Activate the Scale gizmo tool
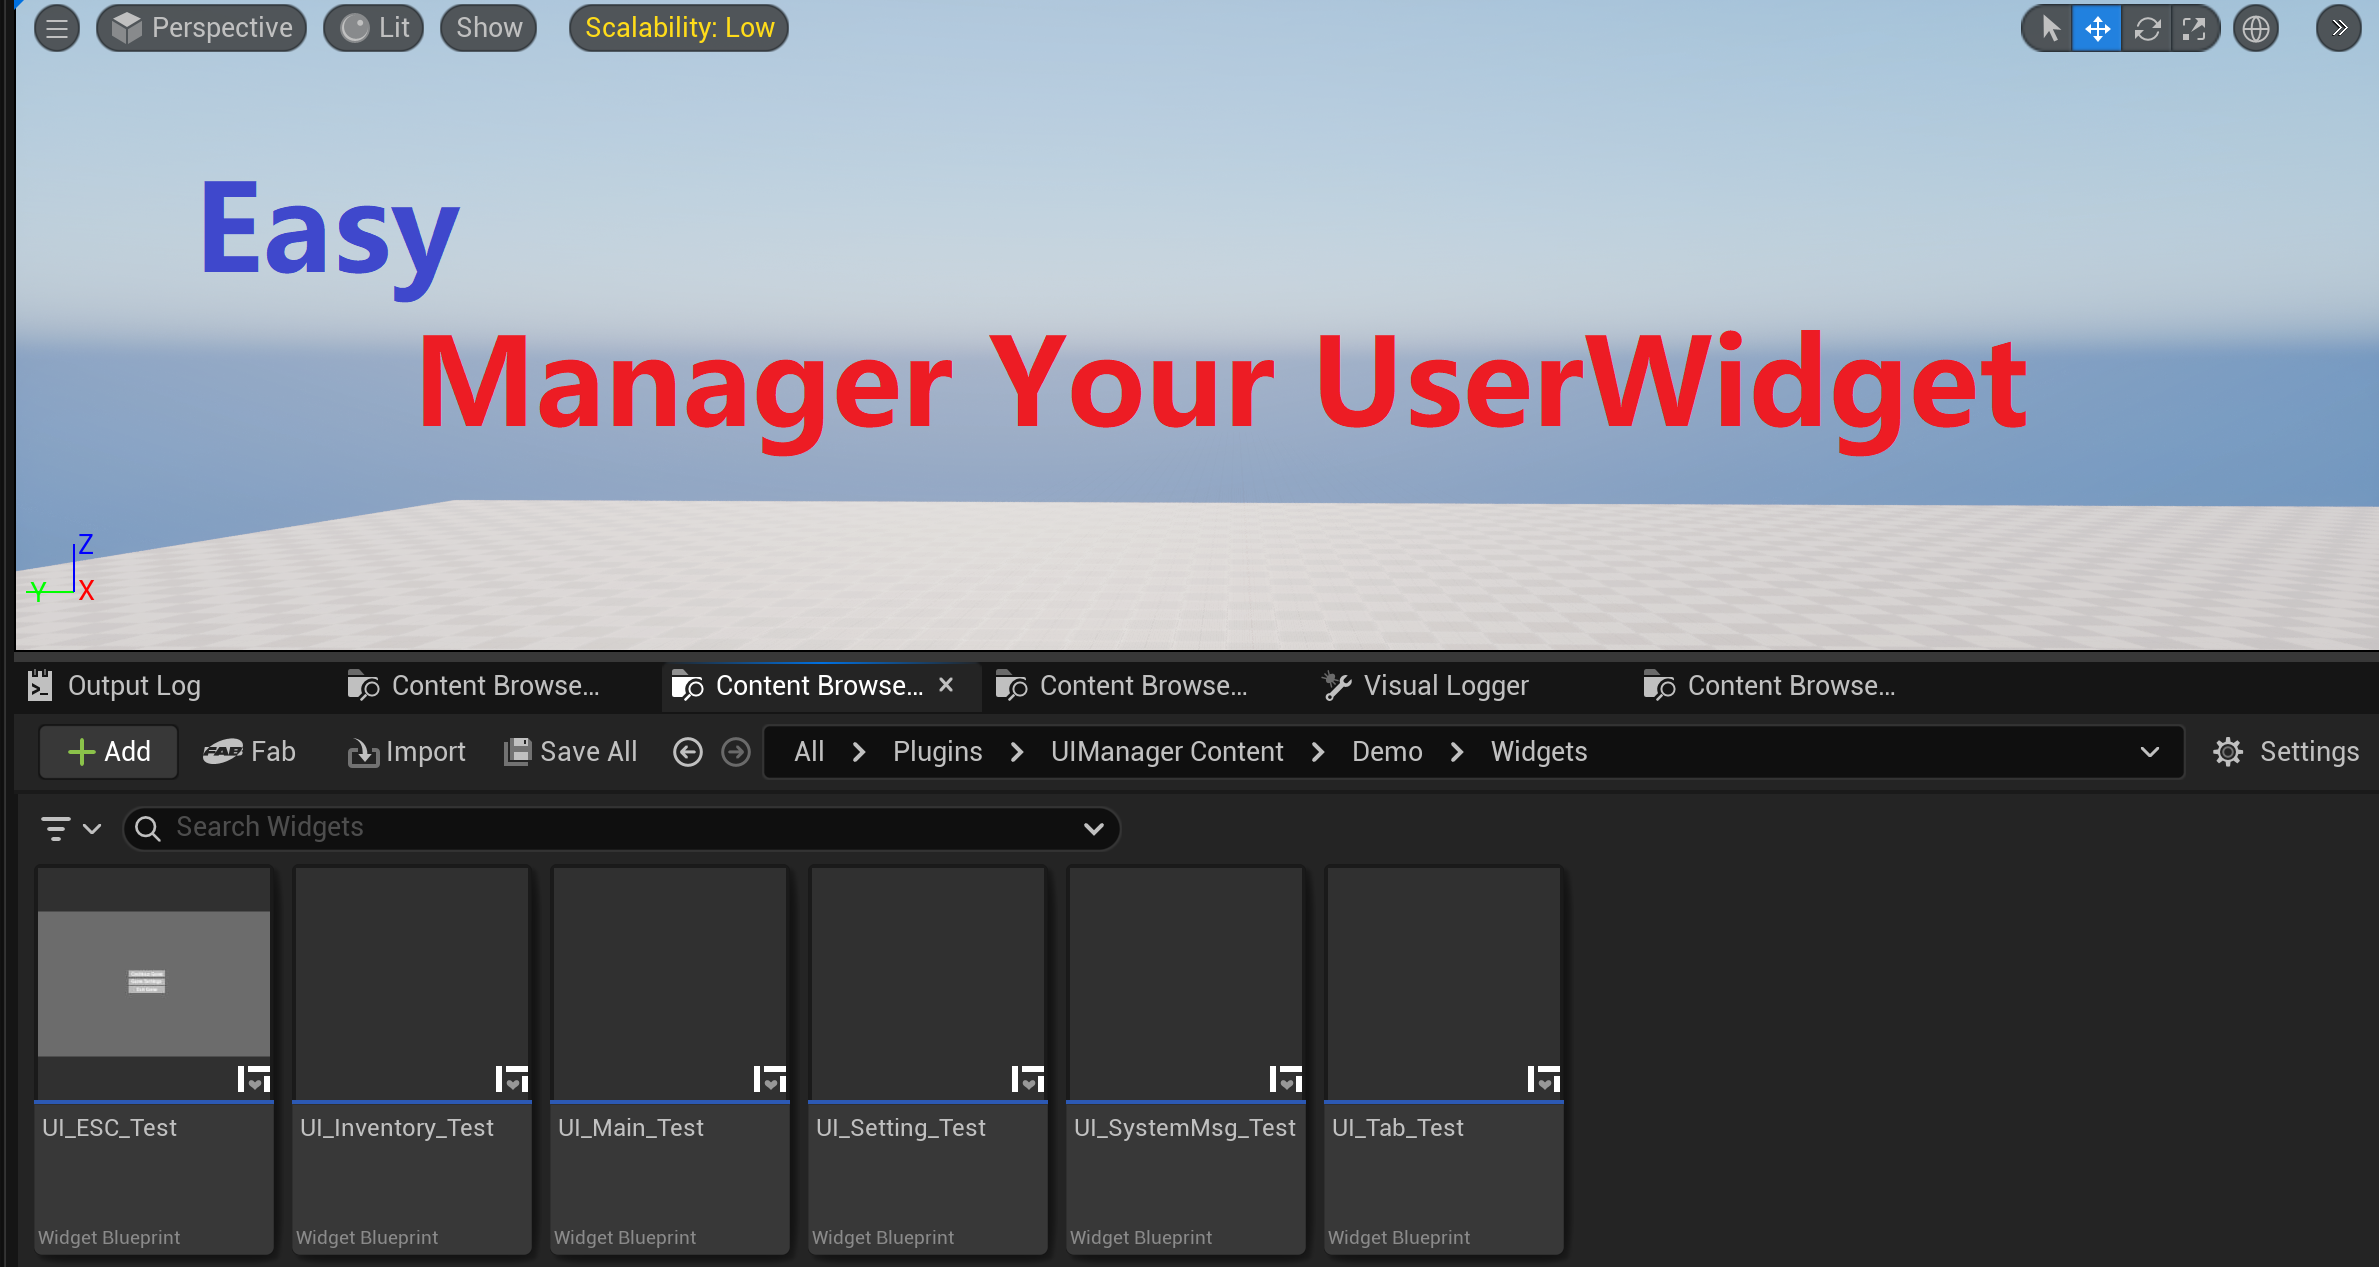Viewport: 2379px width, 1267px height. click(2194, 28)
